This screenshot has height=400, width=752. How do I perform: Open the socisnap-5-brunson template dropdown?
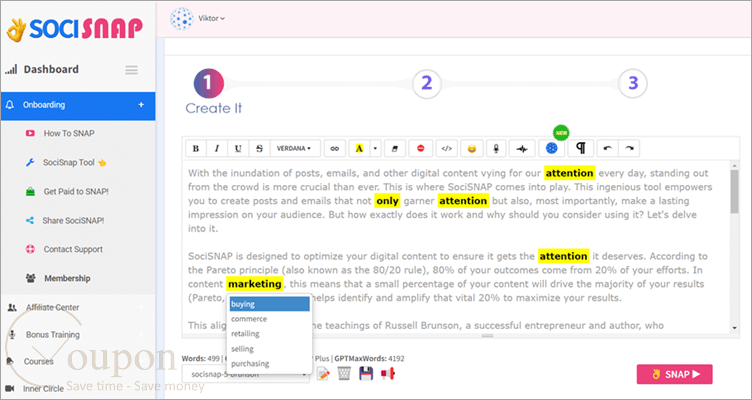246,374
